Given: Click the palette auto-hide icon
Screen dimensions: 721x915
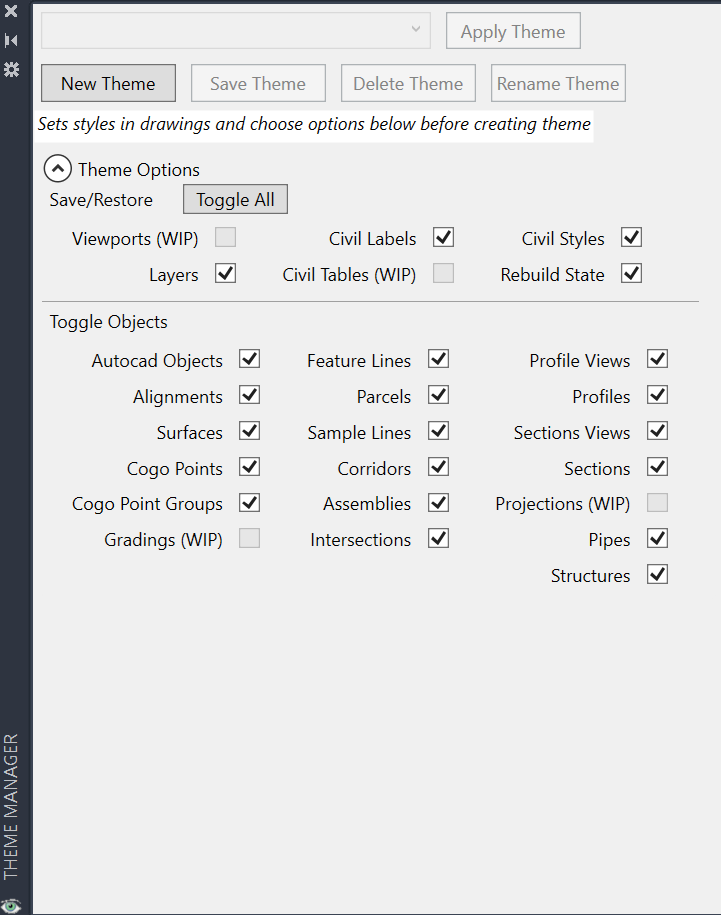Looking at the screenshot, I should [x=11, y=40].
